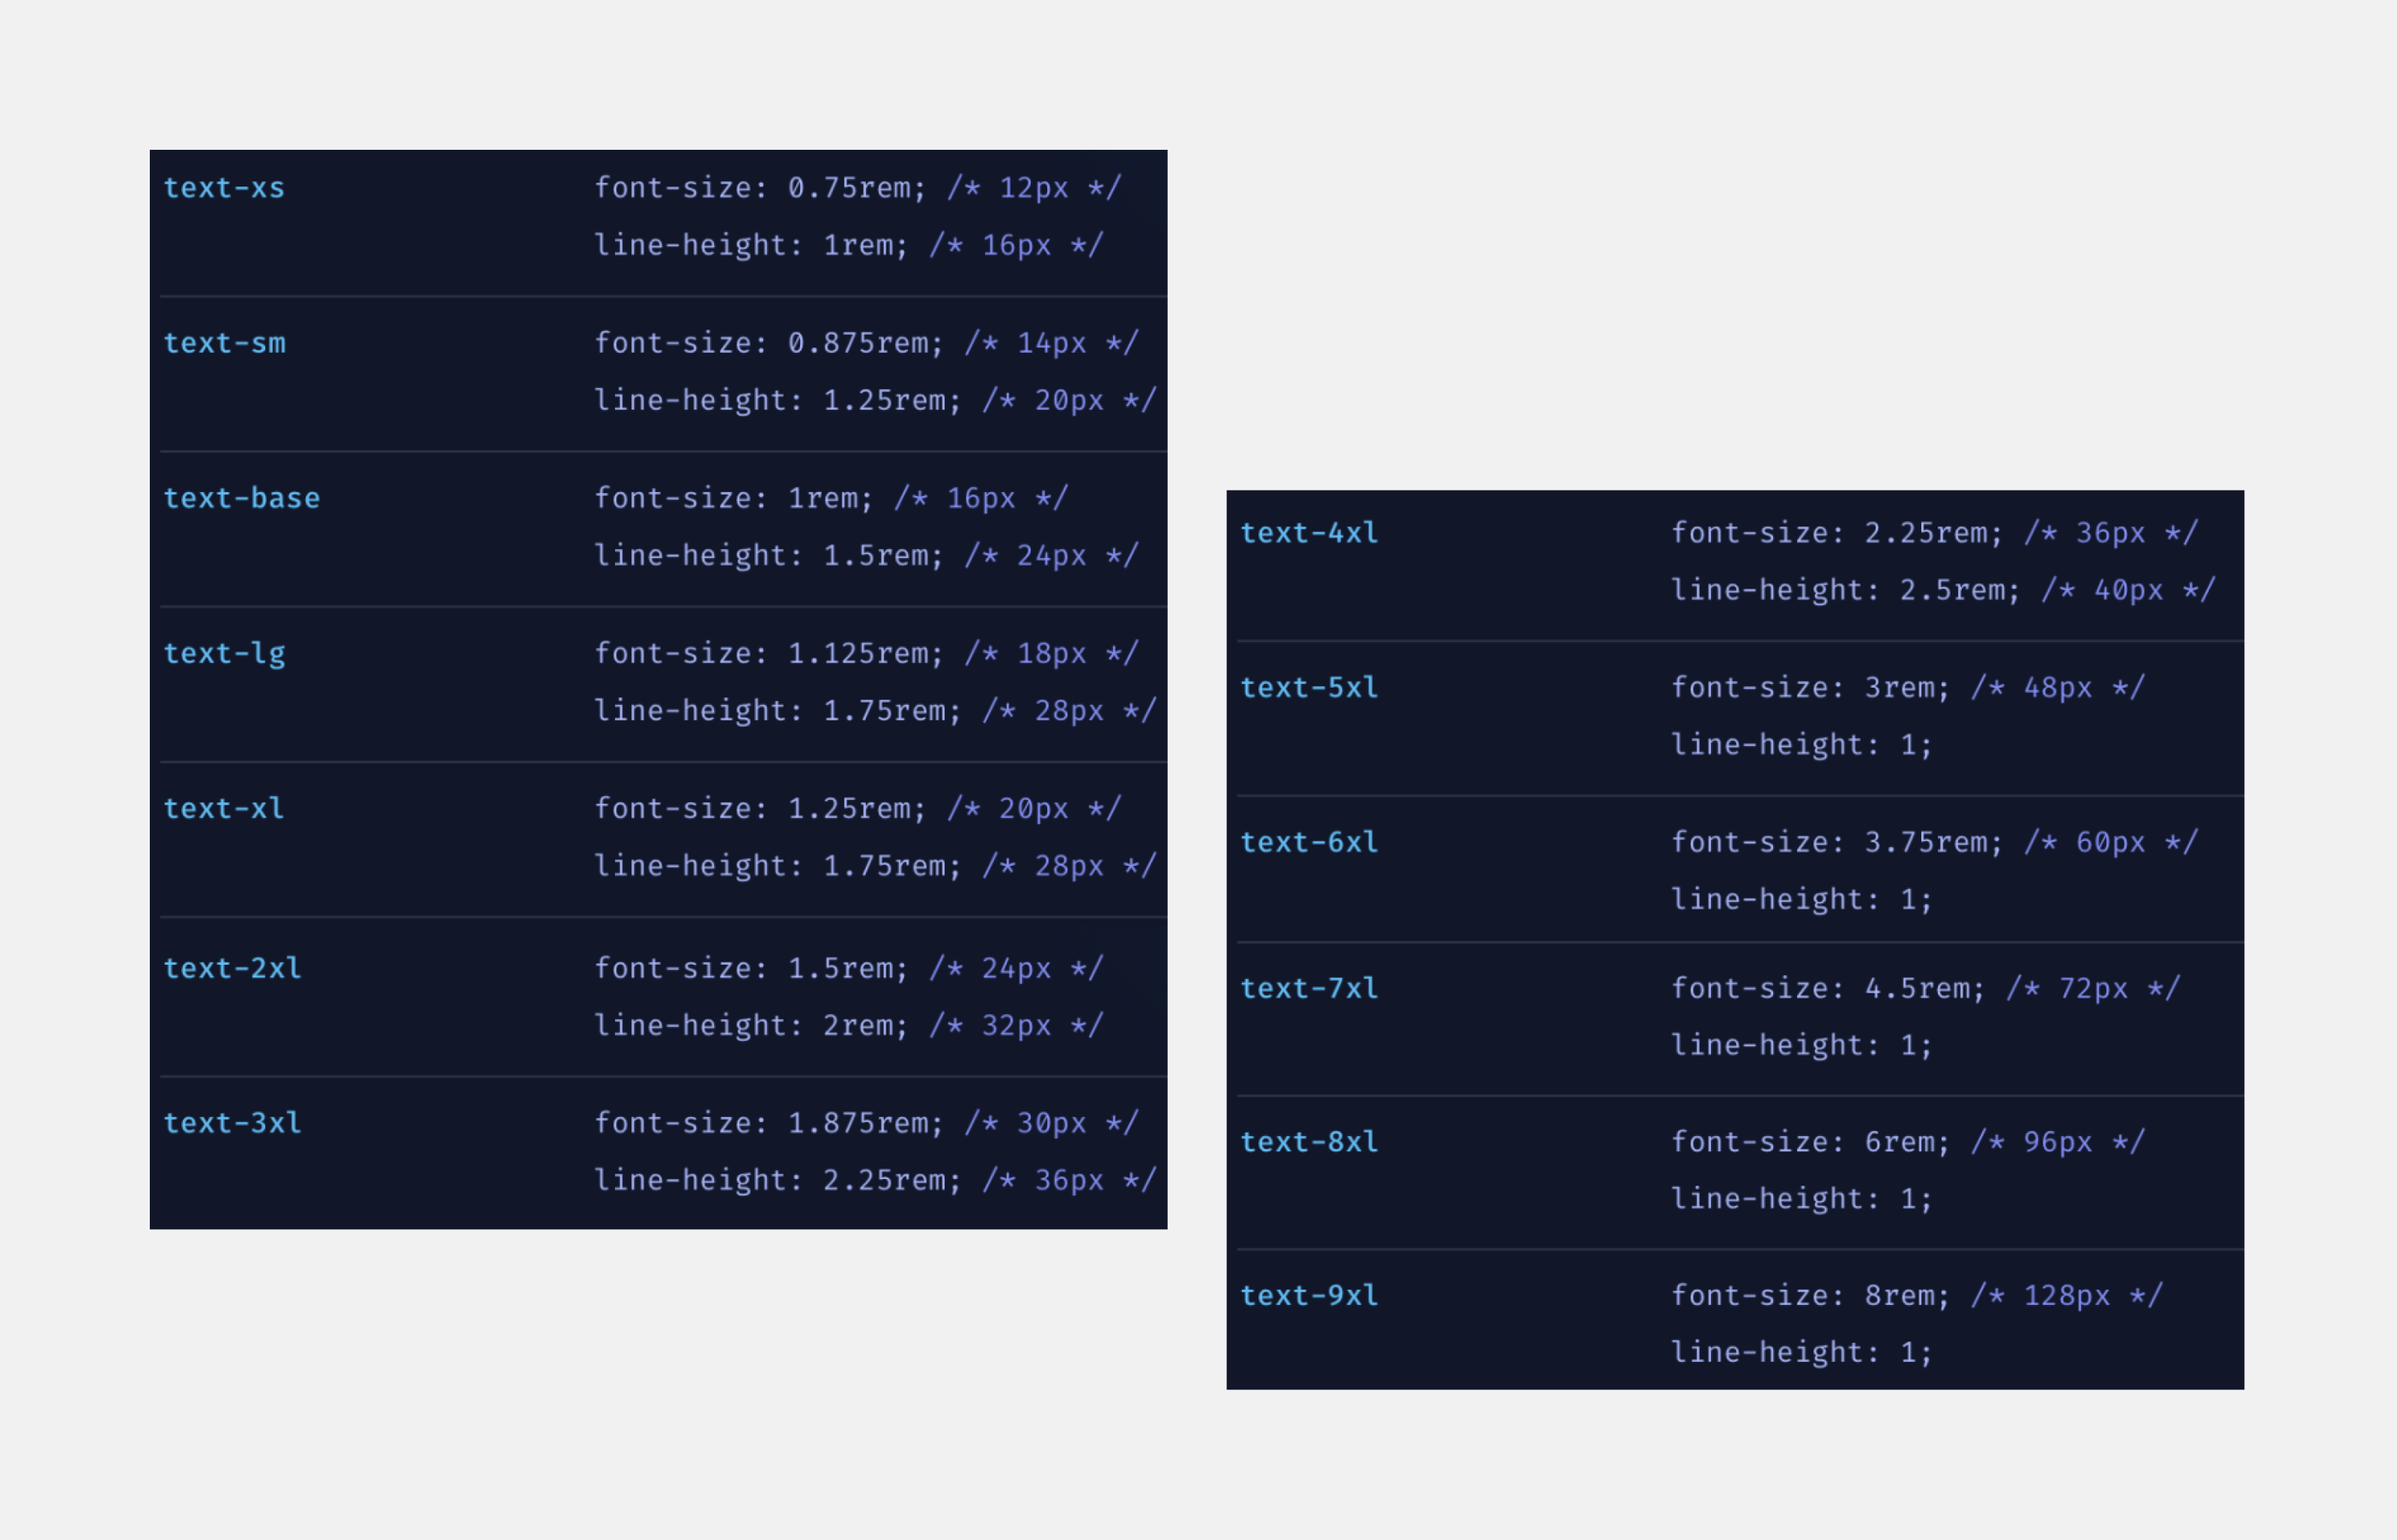2397x1540 pixels.
Task: Click the text-5xl class name
Action: (x=1309, y=688)
